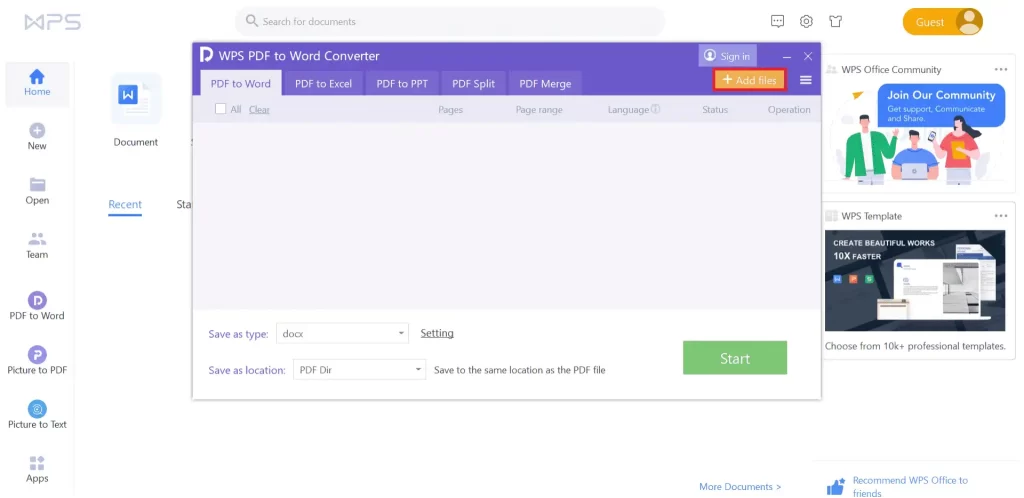Open feedback message icon in header
Image resolution: width=1024 pixels, height=498 pixels.
[777, 21]
